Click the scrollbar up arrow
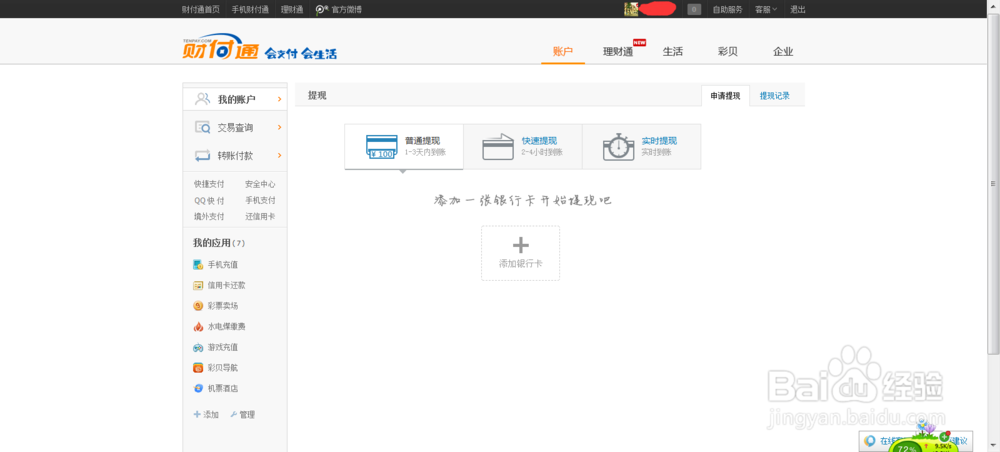 [x=994, y=6]
